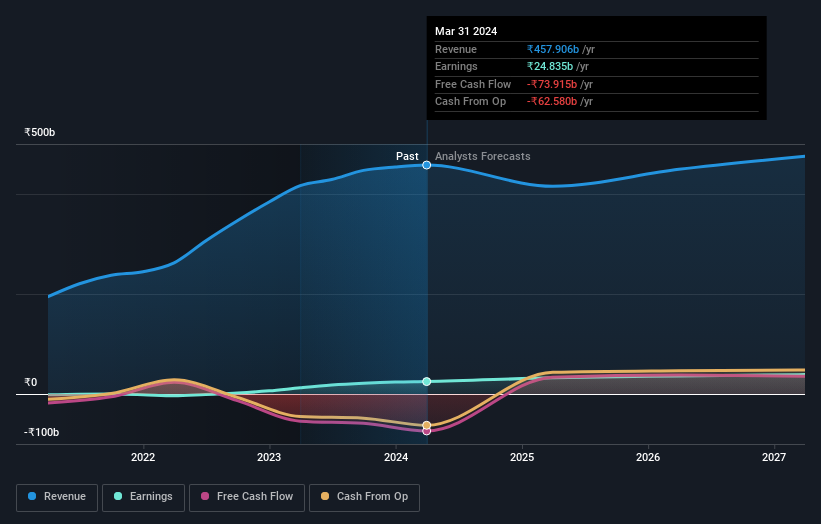This screenshot has height=524, width=821.
Task: Click the Analysts Forecasts label
Action: (x=483, y=157)
